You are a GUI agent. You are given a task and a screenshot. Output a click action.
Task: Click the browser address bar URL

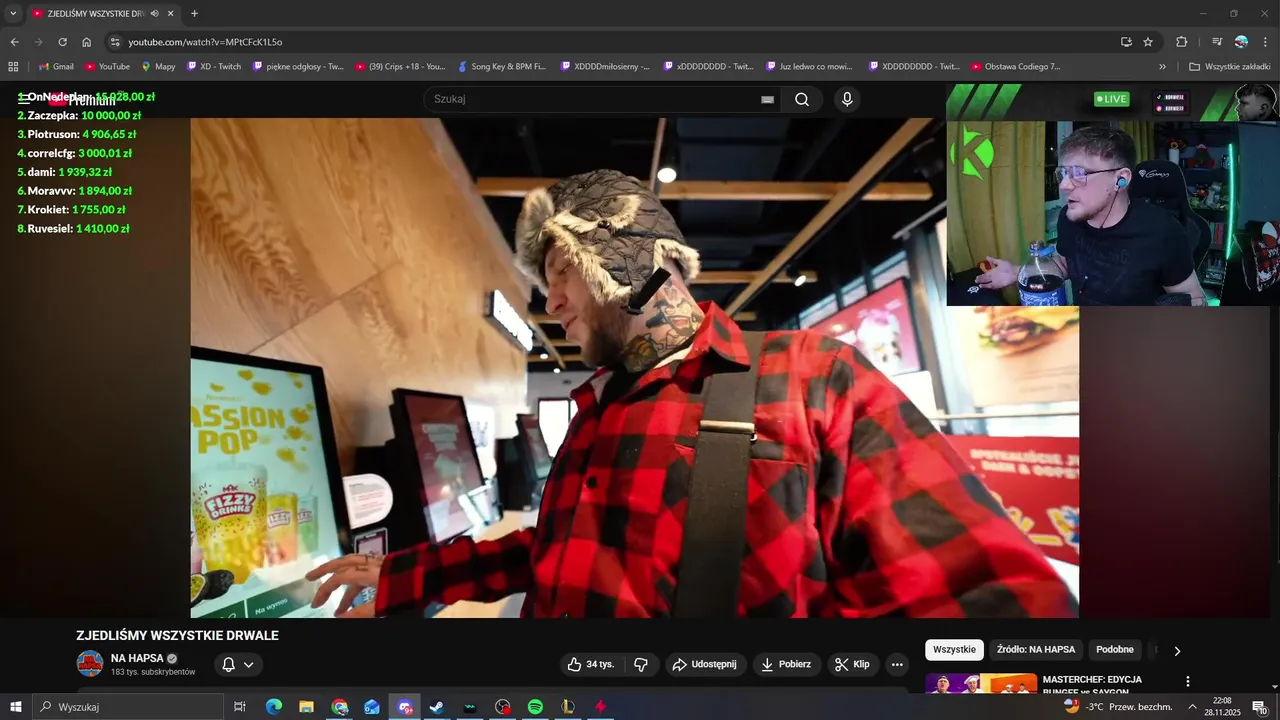click(x=205, y=42)
